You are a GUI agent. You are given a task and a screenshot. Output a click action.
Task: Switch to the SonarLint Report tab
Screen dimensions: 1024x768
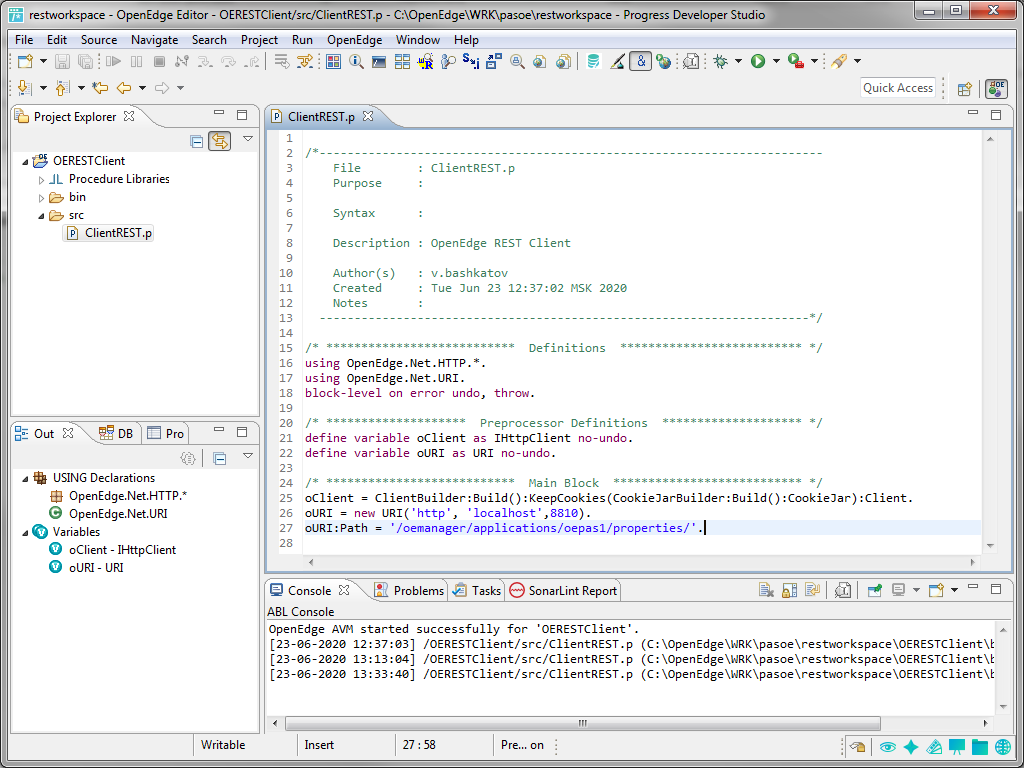click(564, 590)
